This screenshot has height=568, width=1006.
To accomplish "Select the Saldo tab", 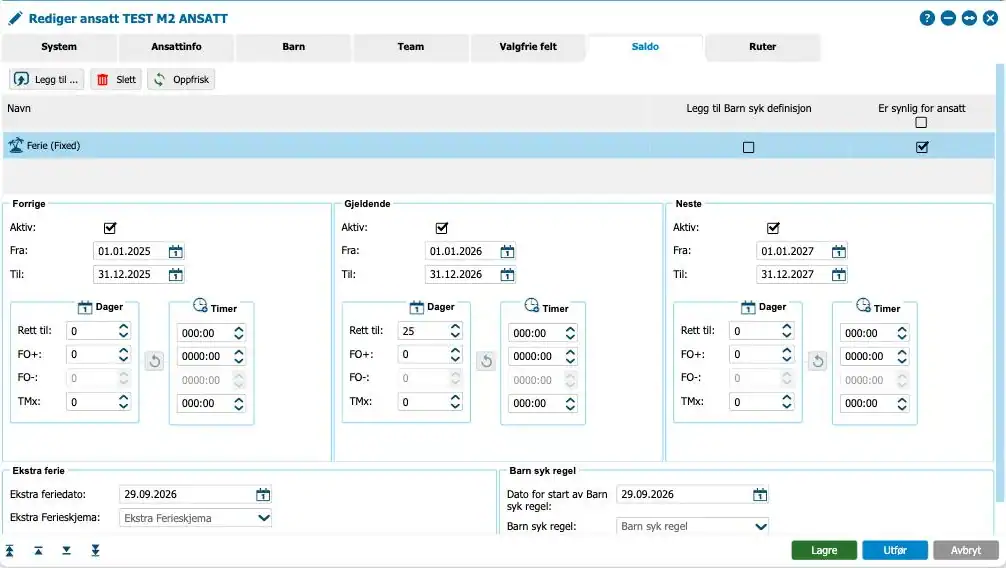I will click(645, 47).
